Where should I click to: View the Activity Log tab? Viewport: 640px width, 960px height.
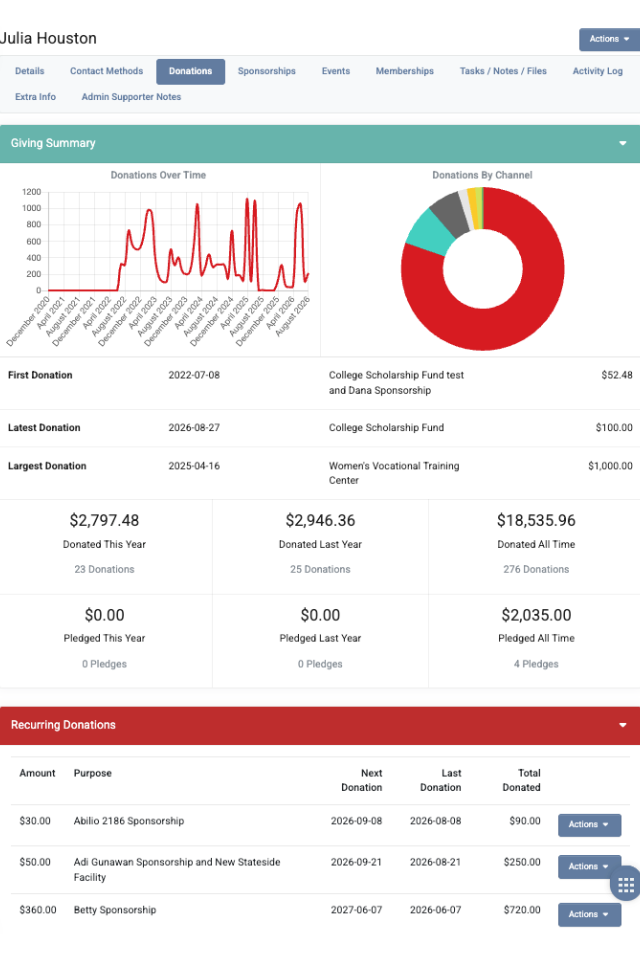tap(598, 71)
